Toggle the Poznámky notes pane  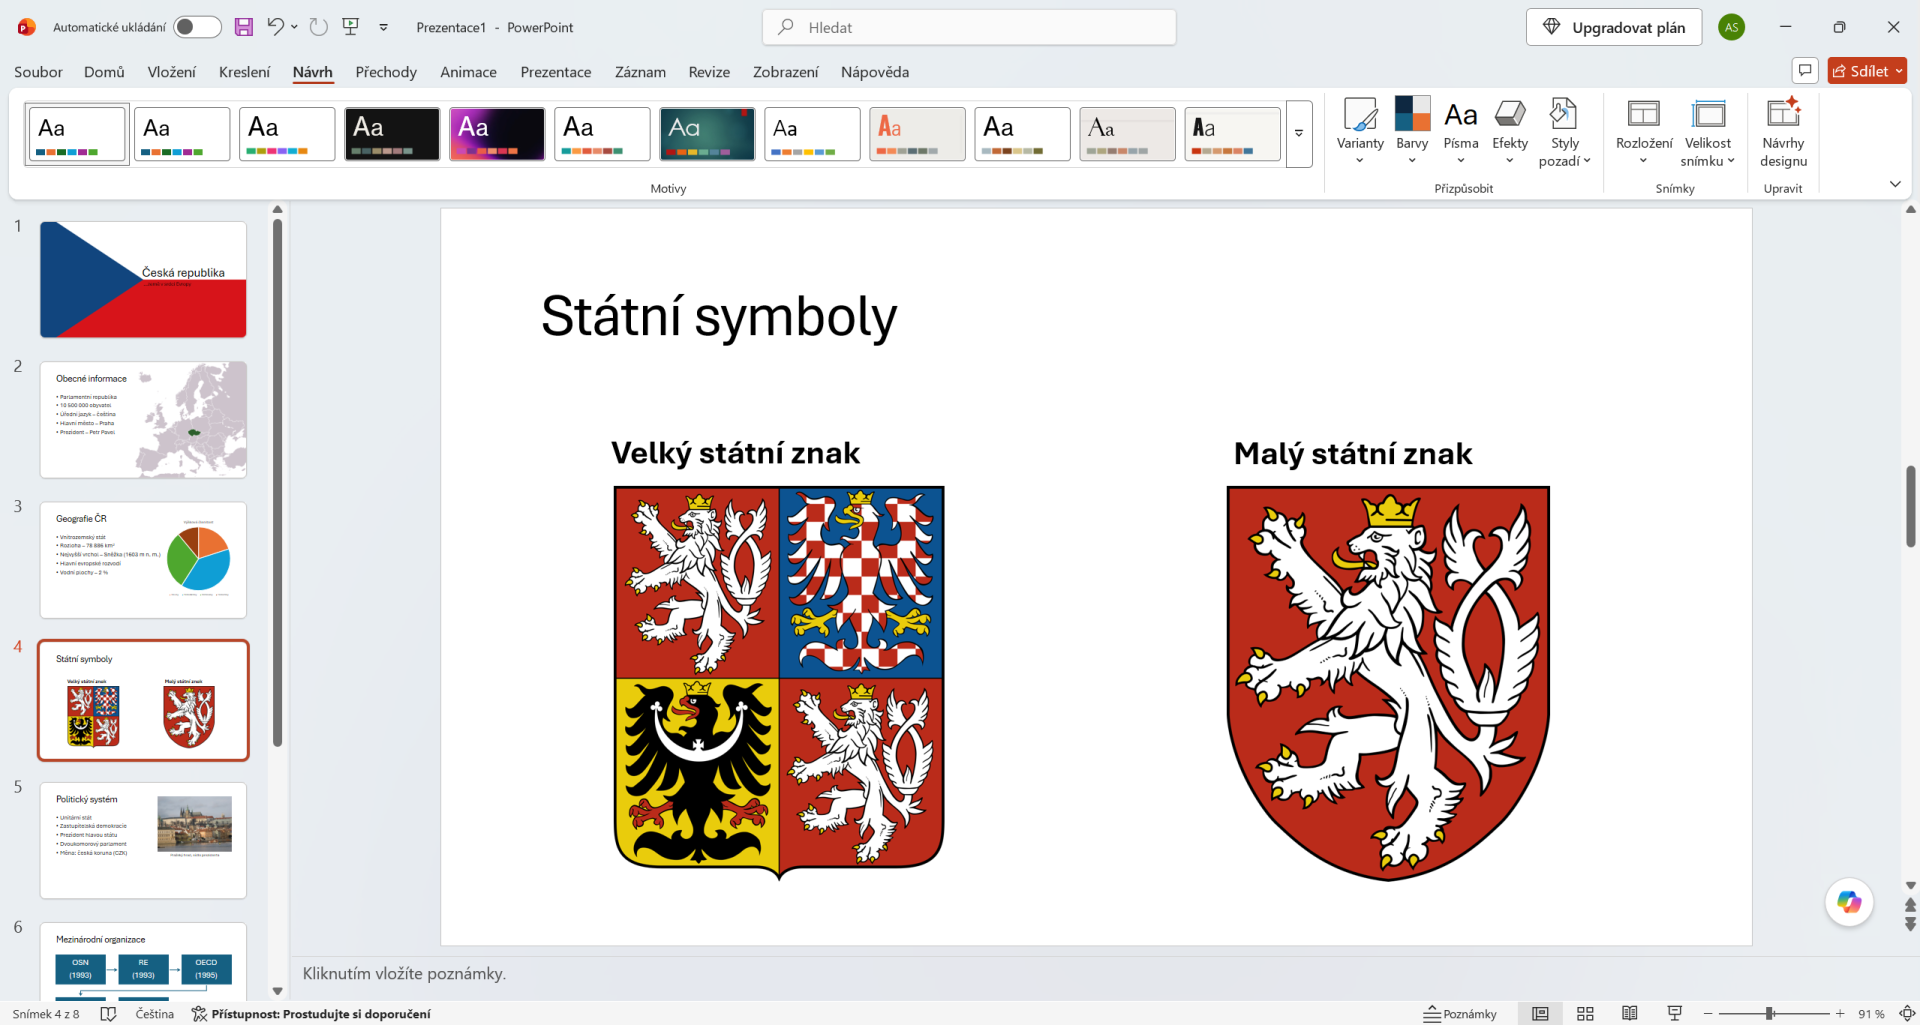click(1460, 1013)
